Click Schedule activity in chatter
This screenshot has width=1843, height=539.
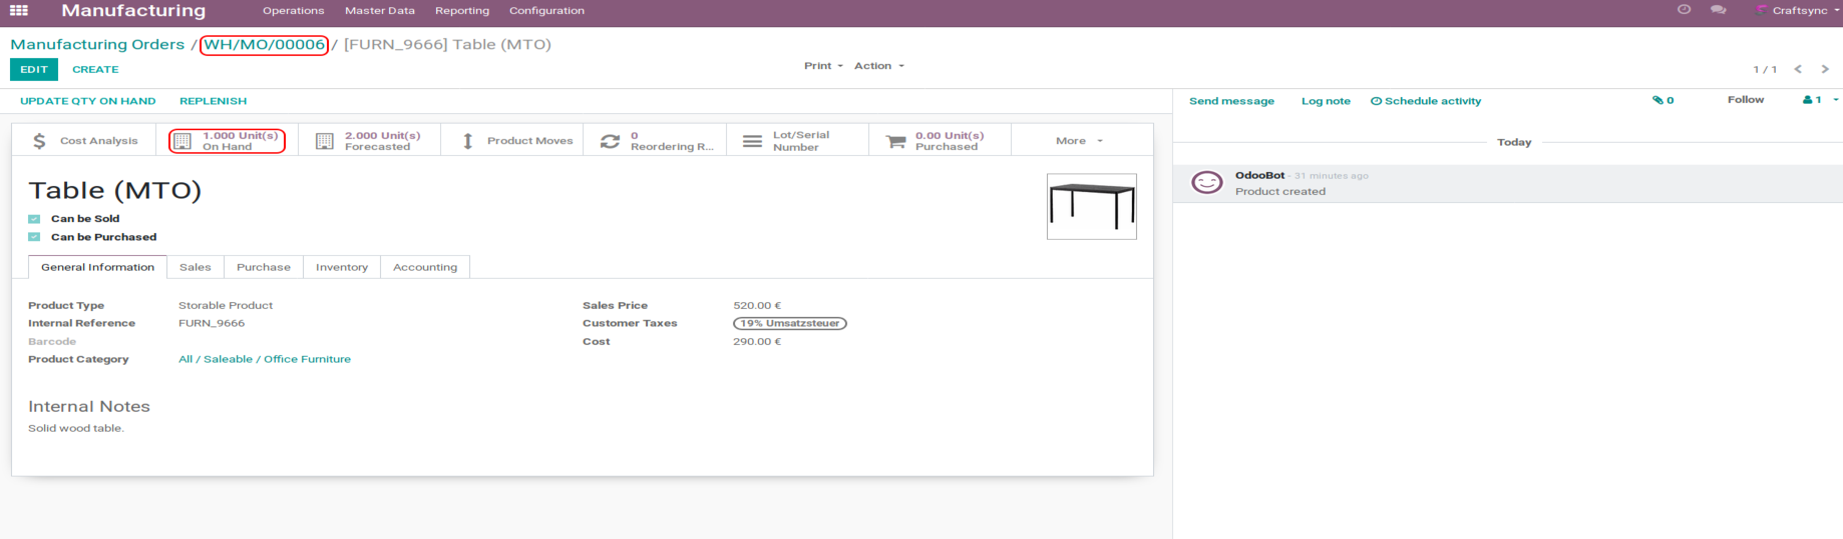pos(1425,101)
